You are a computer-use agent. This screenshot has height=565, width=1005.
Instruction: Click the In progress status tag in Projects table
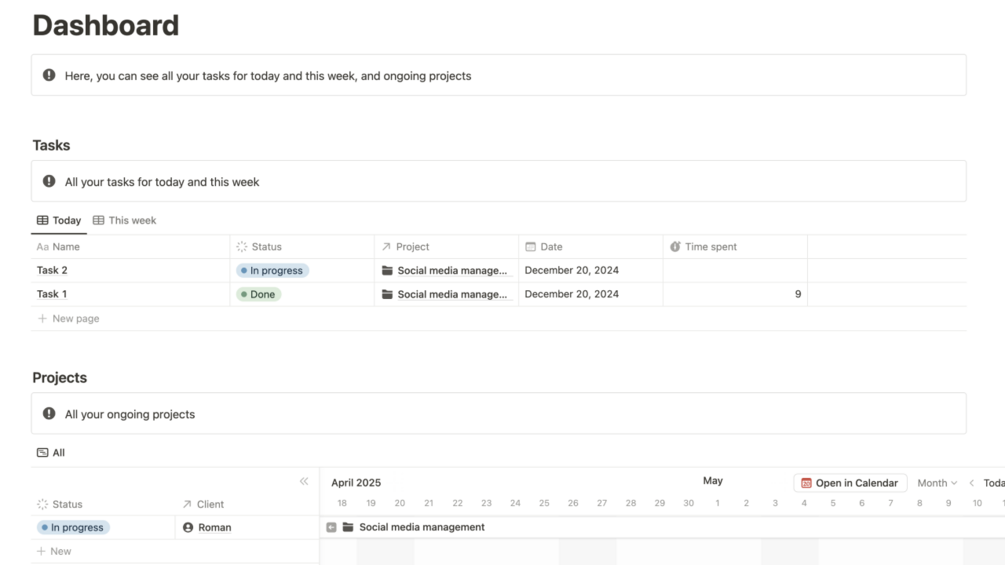(x=73, y=527)
